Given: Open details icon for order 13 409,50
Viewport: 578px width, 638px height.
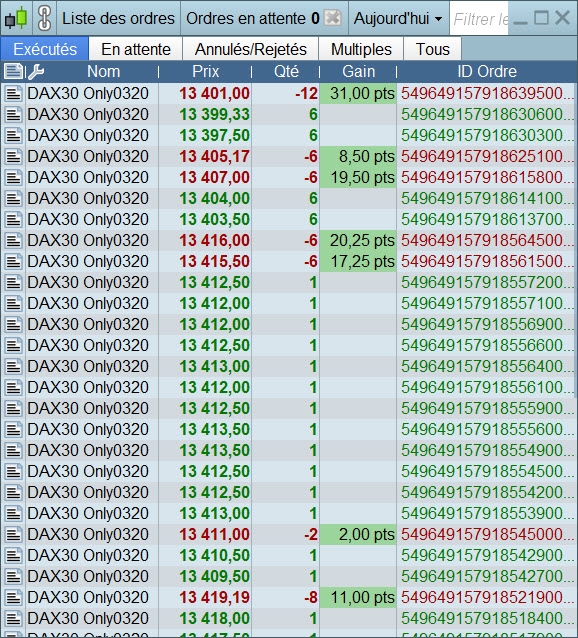Looking at the screenshot, I should [13, 577].
